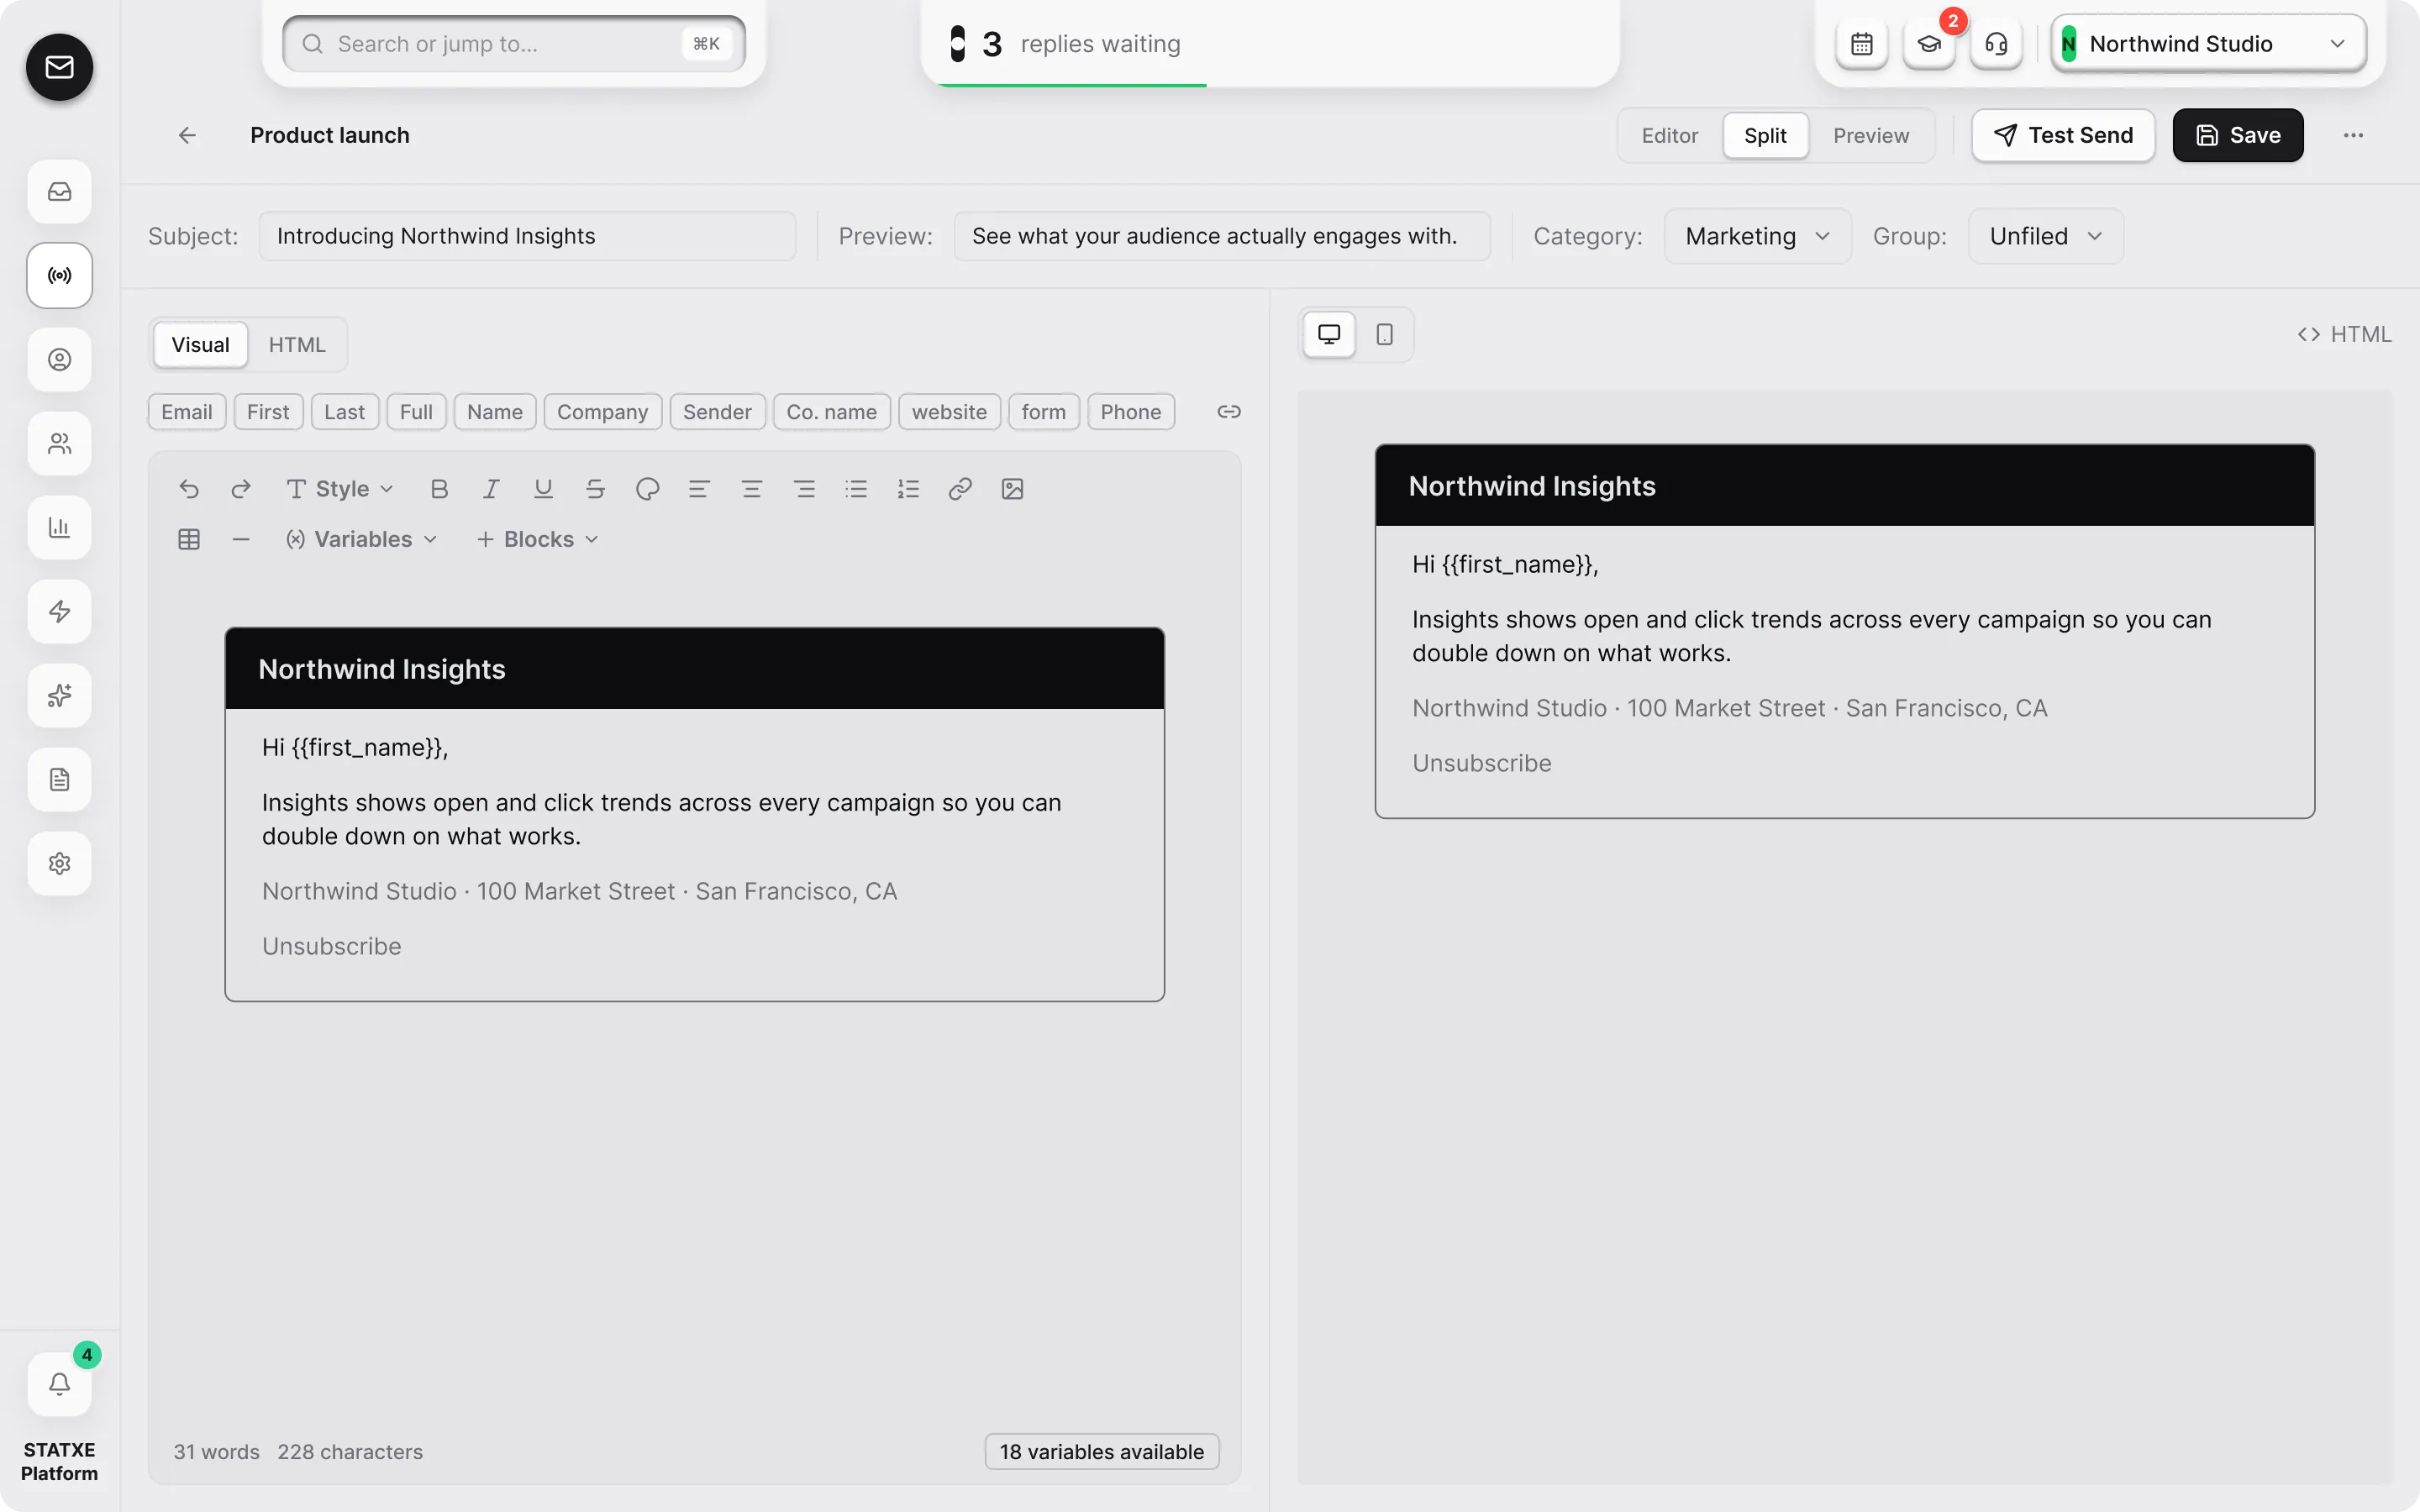This screenshot has width=2420, height=1512.
Task: Insert the Email variable chip
Action: tap(187, 412)
